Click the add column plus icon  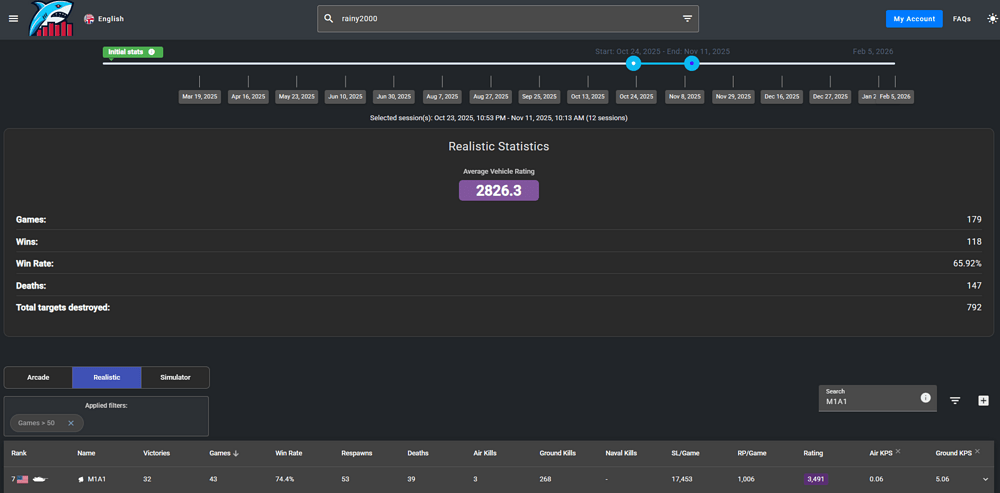point(984,400)
